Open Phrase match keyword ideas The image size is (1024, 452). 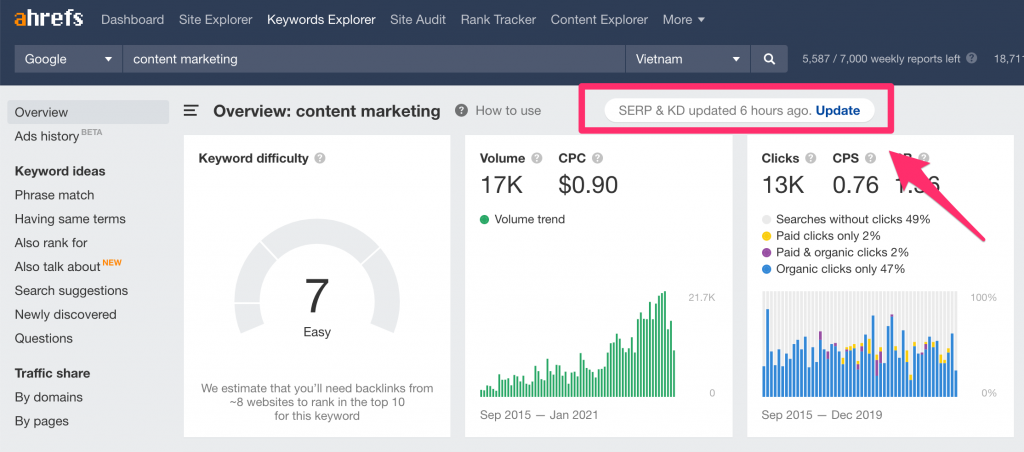(54, 195)
